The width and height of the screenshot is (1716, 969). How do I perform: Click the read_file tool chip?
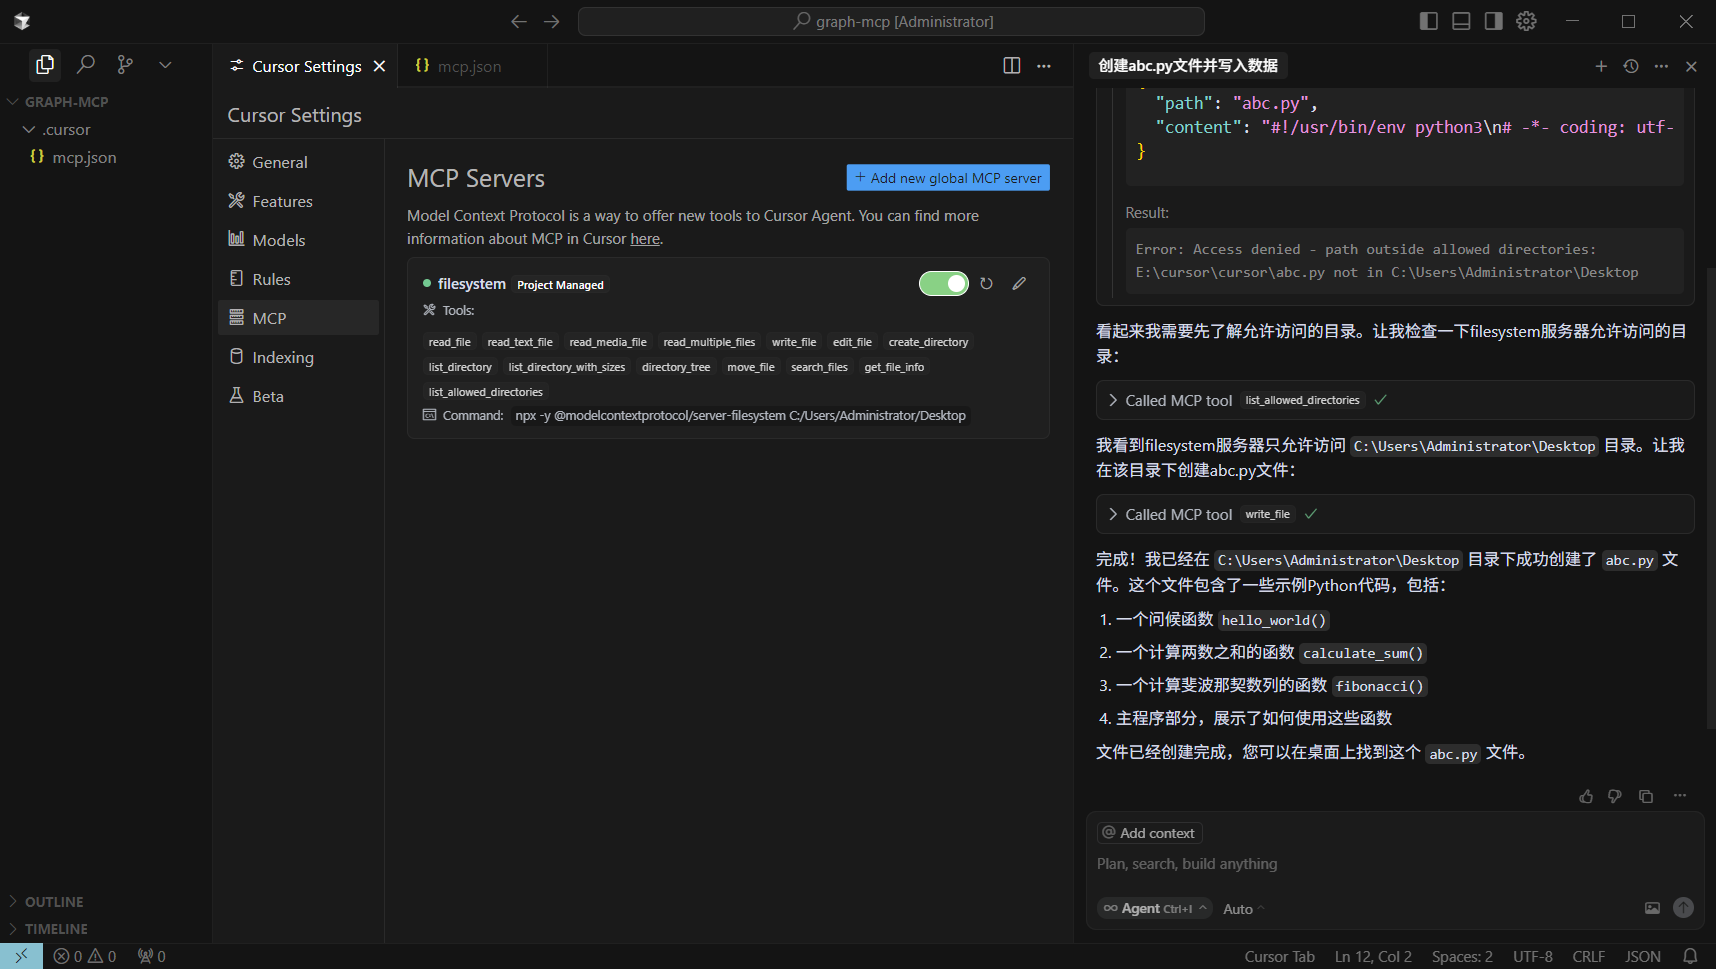(449, 342)
